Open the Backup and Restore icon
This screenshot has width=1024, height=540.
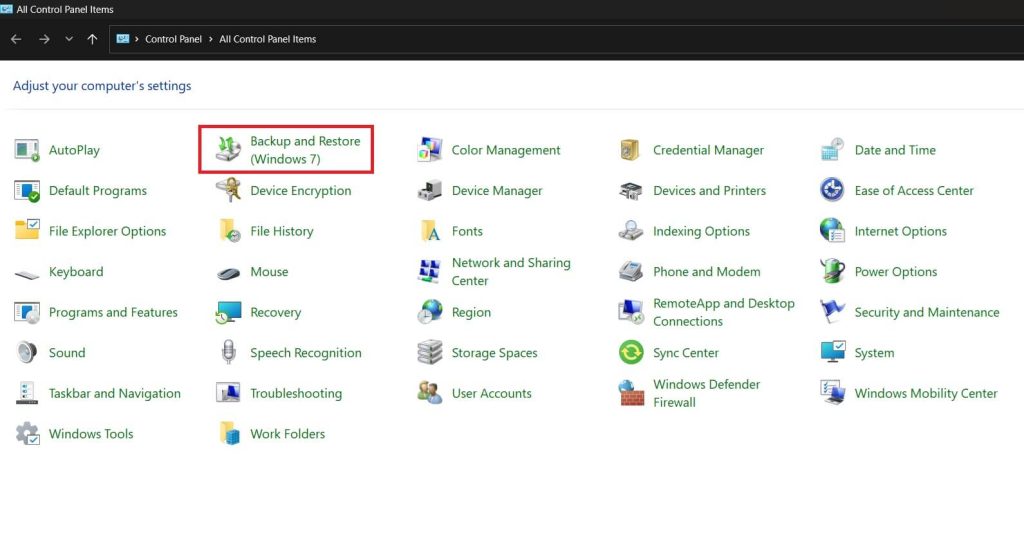pos(228,150)
